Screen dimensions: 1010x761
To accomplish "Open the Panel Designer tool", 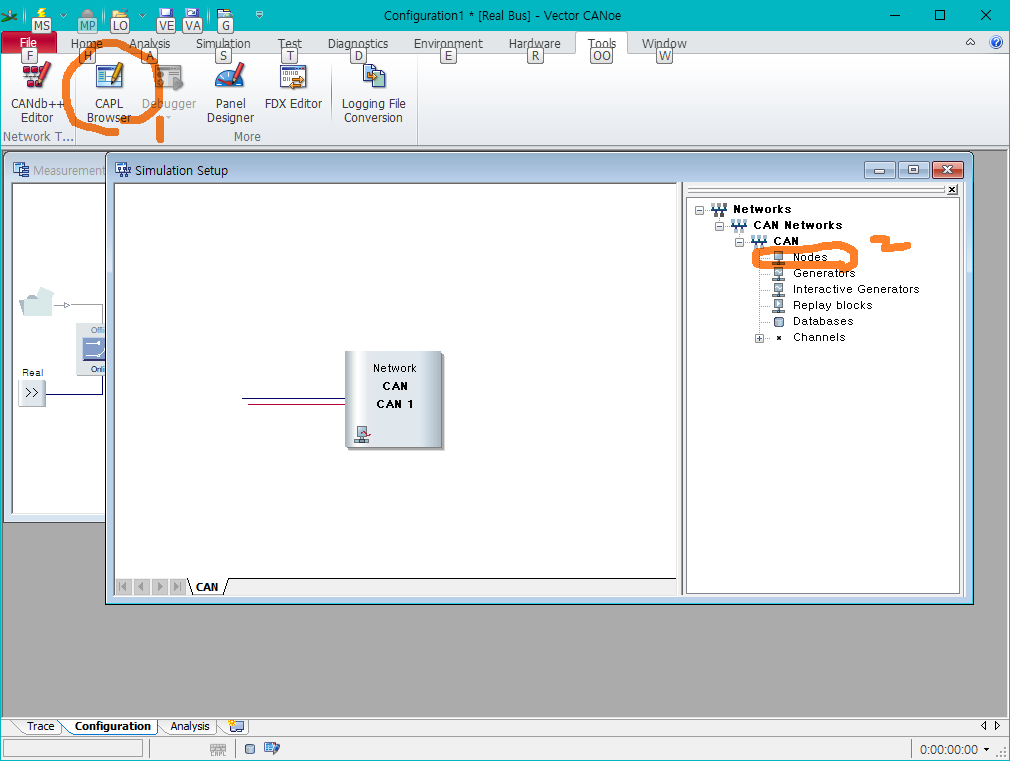I will 230,93.
